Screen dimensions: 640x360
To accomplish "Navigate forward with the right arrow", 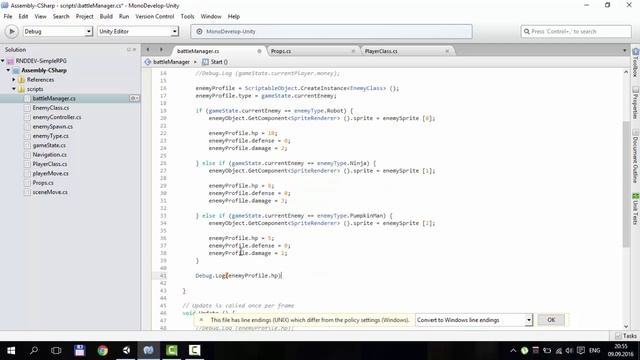I will 161,50.
